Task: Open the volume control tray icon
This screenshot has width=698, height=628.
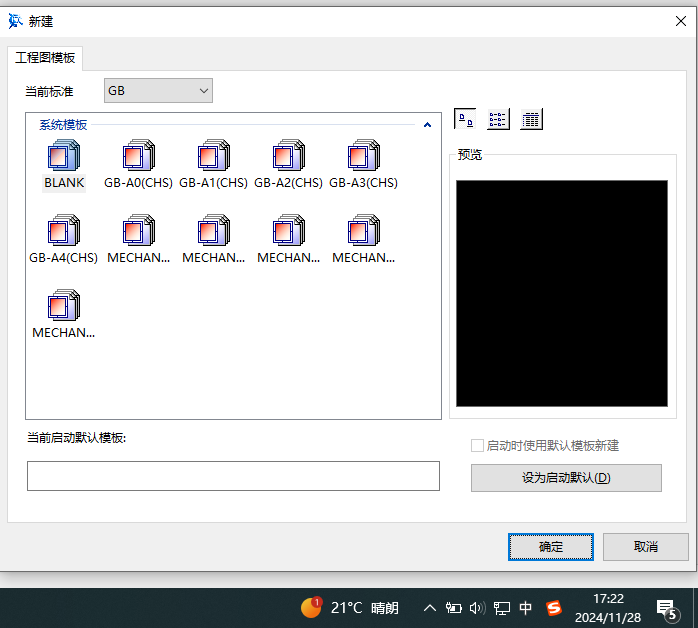Action: [x=478, y=608]
